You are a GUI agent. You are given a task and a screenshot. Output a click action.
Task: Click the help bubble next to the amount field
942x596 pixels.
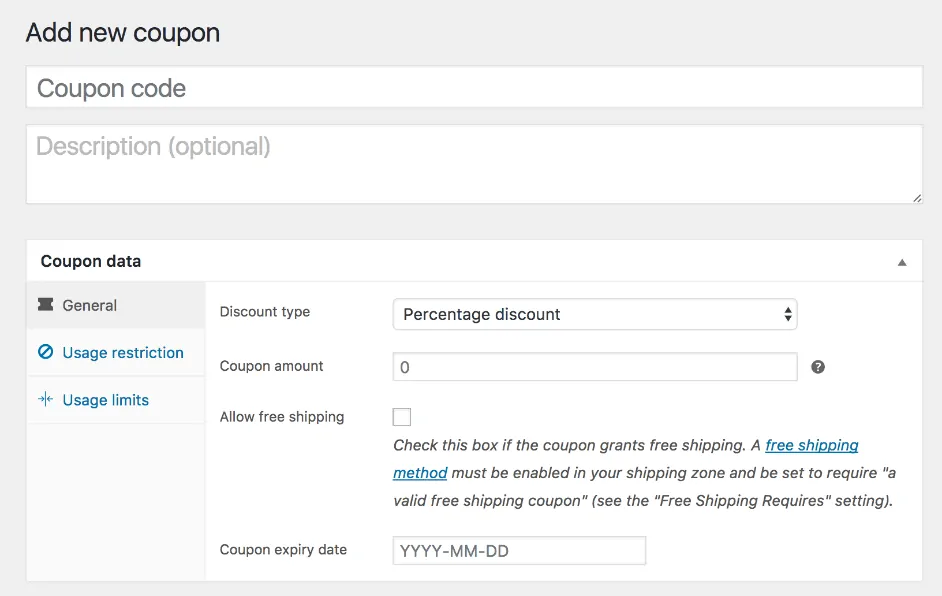pyautogui.click(x=818, y=367)
